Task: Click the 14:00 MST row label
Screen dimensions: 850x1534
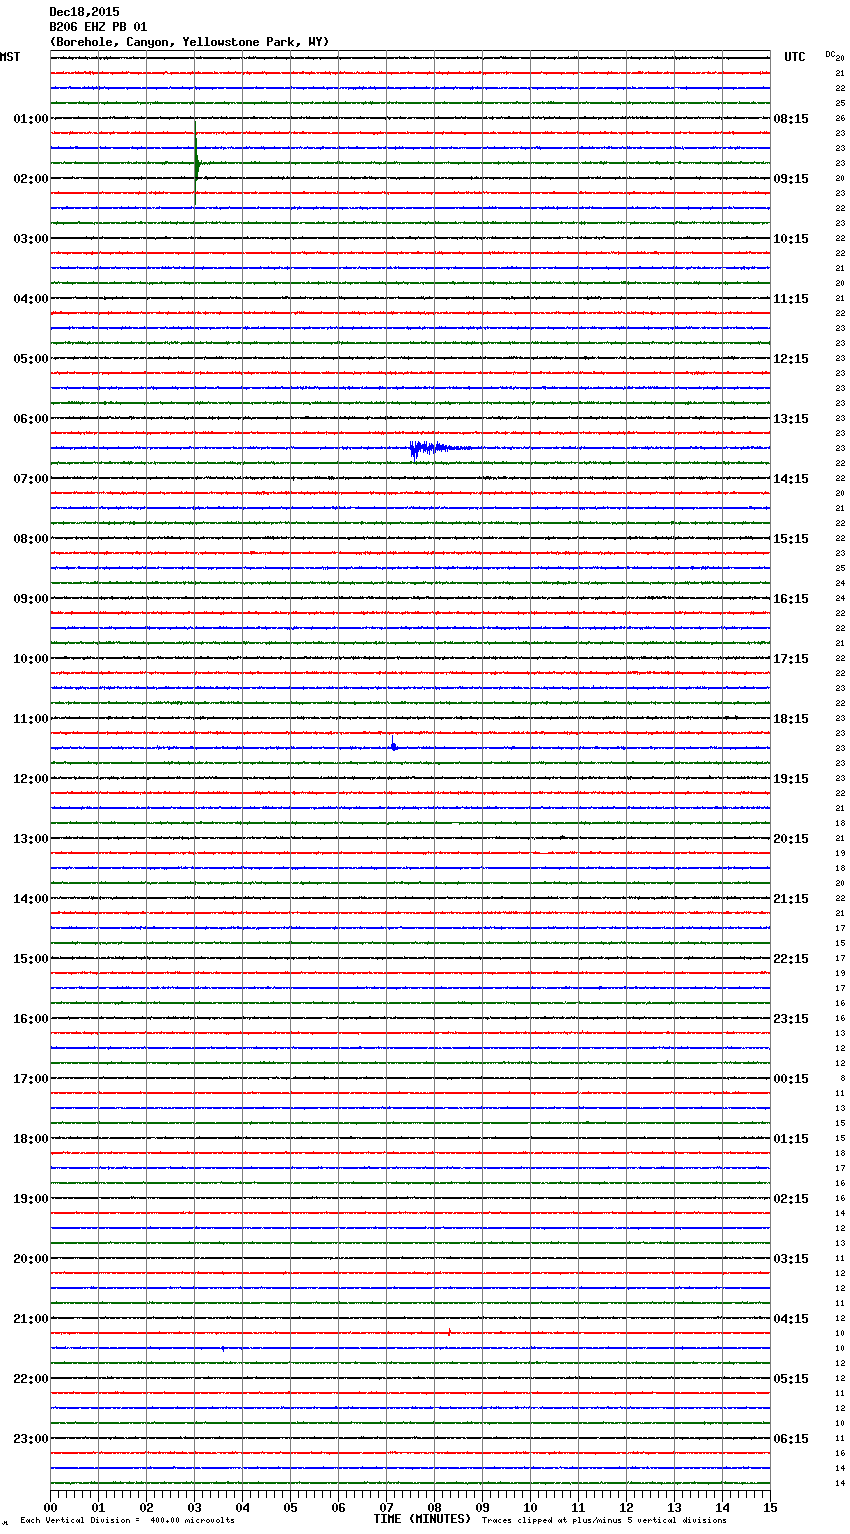Action: click(x=31, y=899)
